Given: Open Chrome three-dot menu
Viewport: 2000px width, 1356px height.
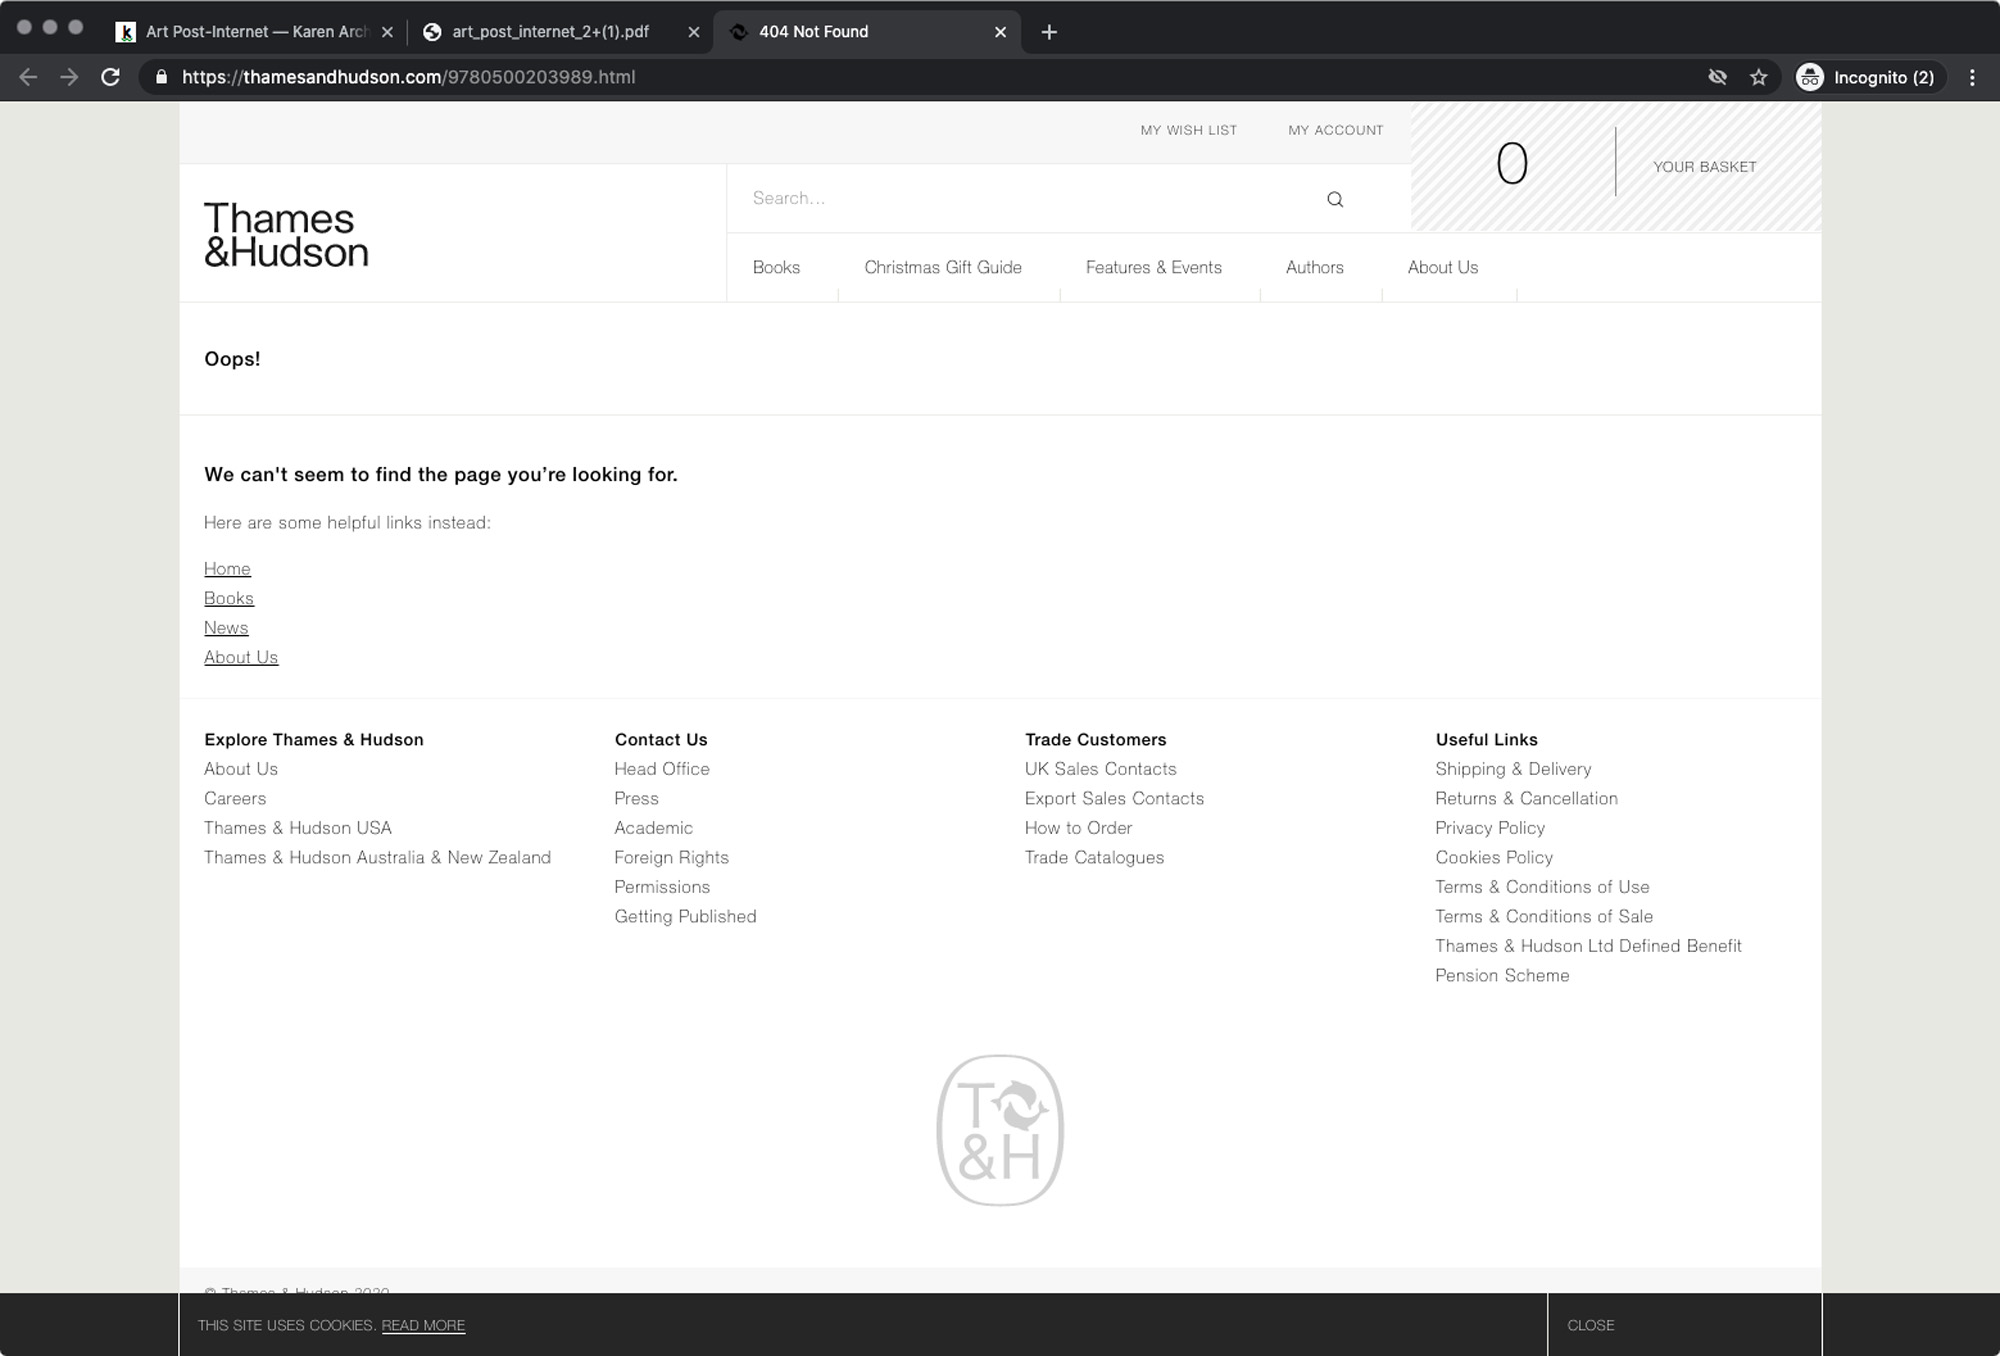Looking at the screenshot, I should point(1972,77).
